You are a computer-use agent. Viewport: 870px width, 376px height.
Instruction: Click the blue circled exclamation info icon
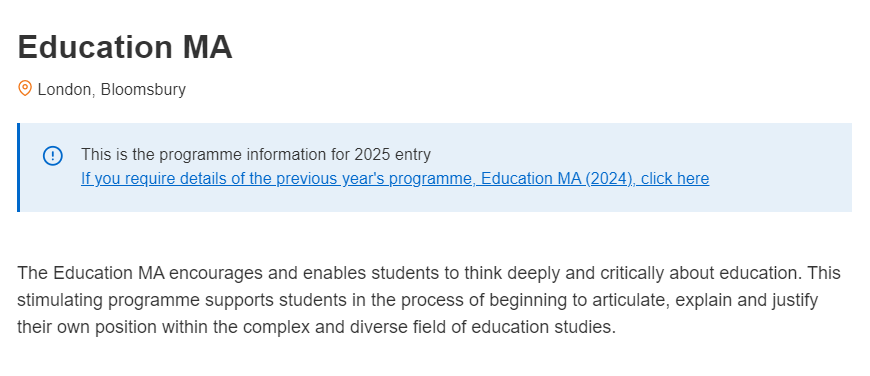53,156
